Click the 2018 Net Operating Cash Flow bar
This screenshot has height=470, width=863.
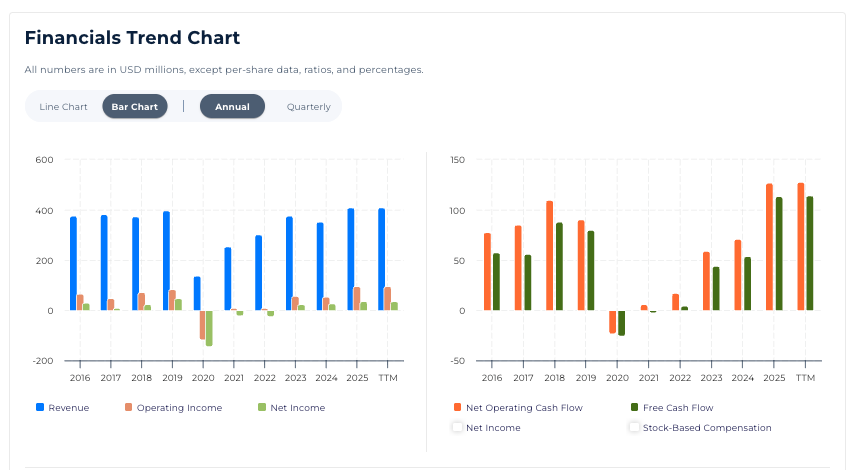tap(549, 255)
